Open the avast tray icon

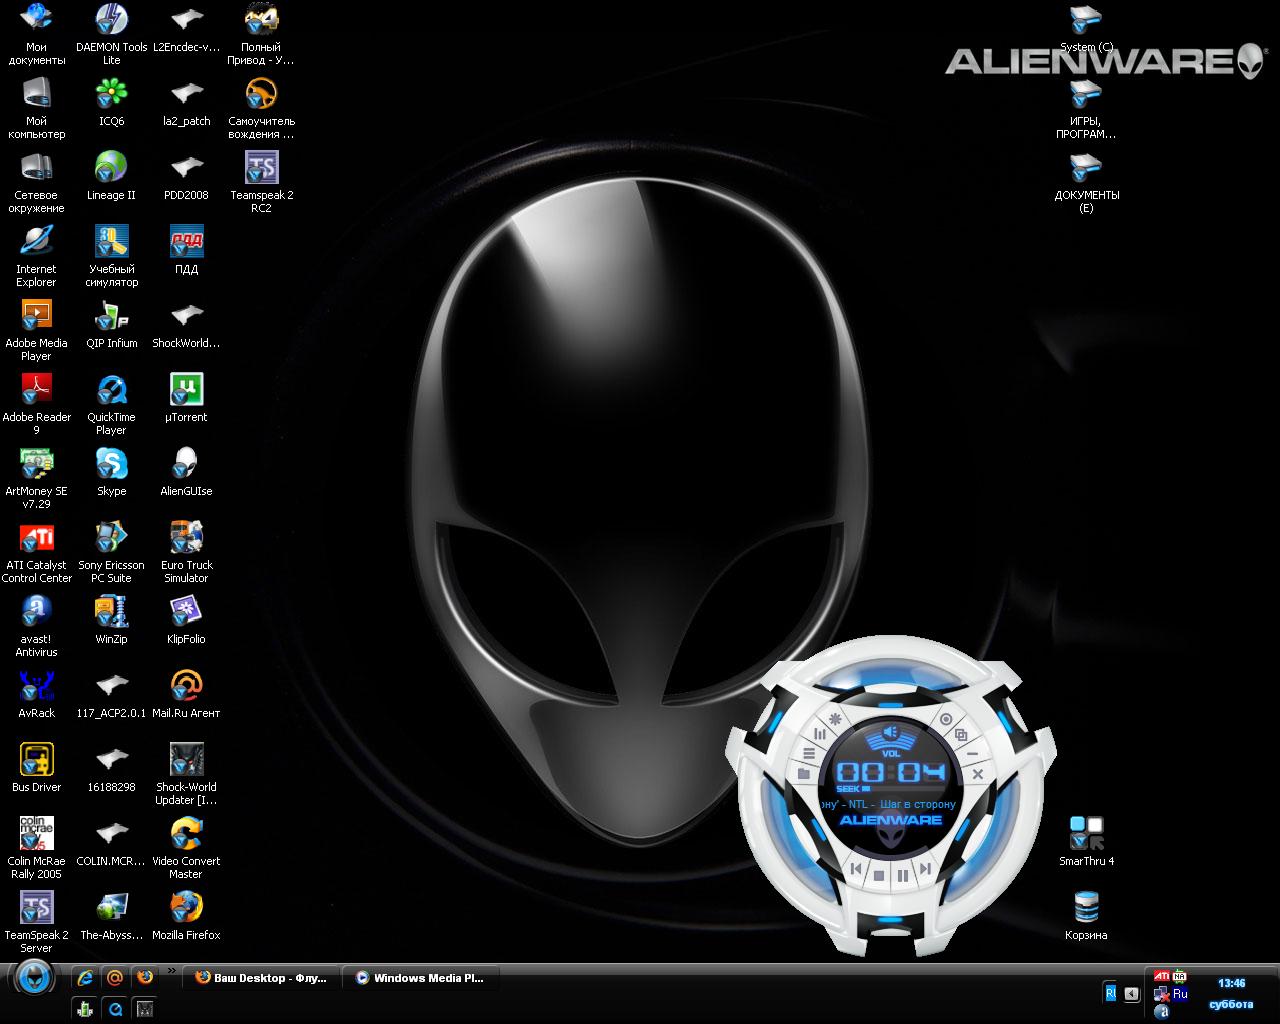1162,1012
